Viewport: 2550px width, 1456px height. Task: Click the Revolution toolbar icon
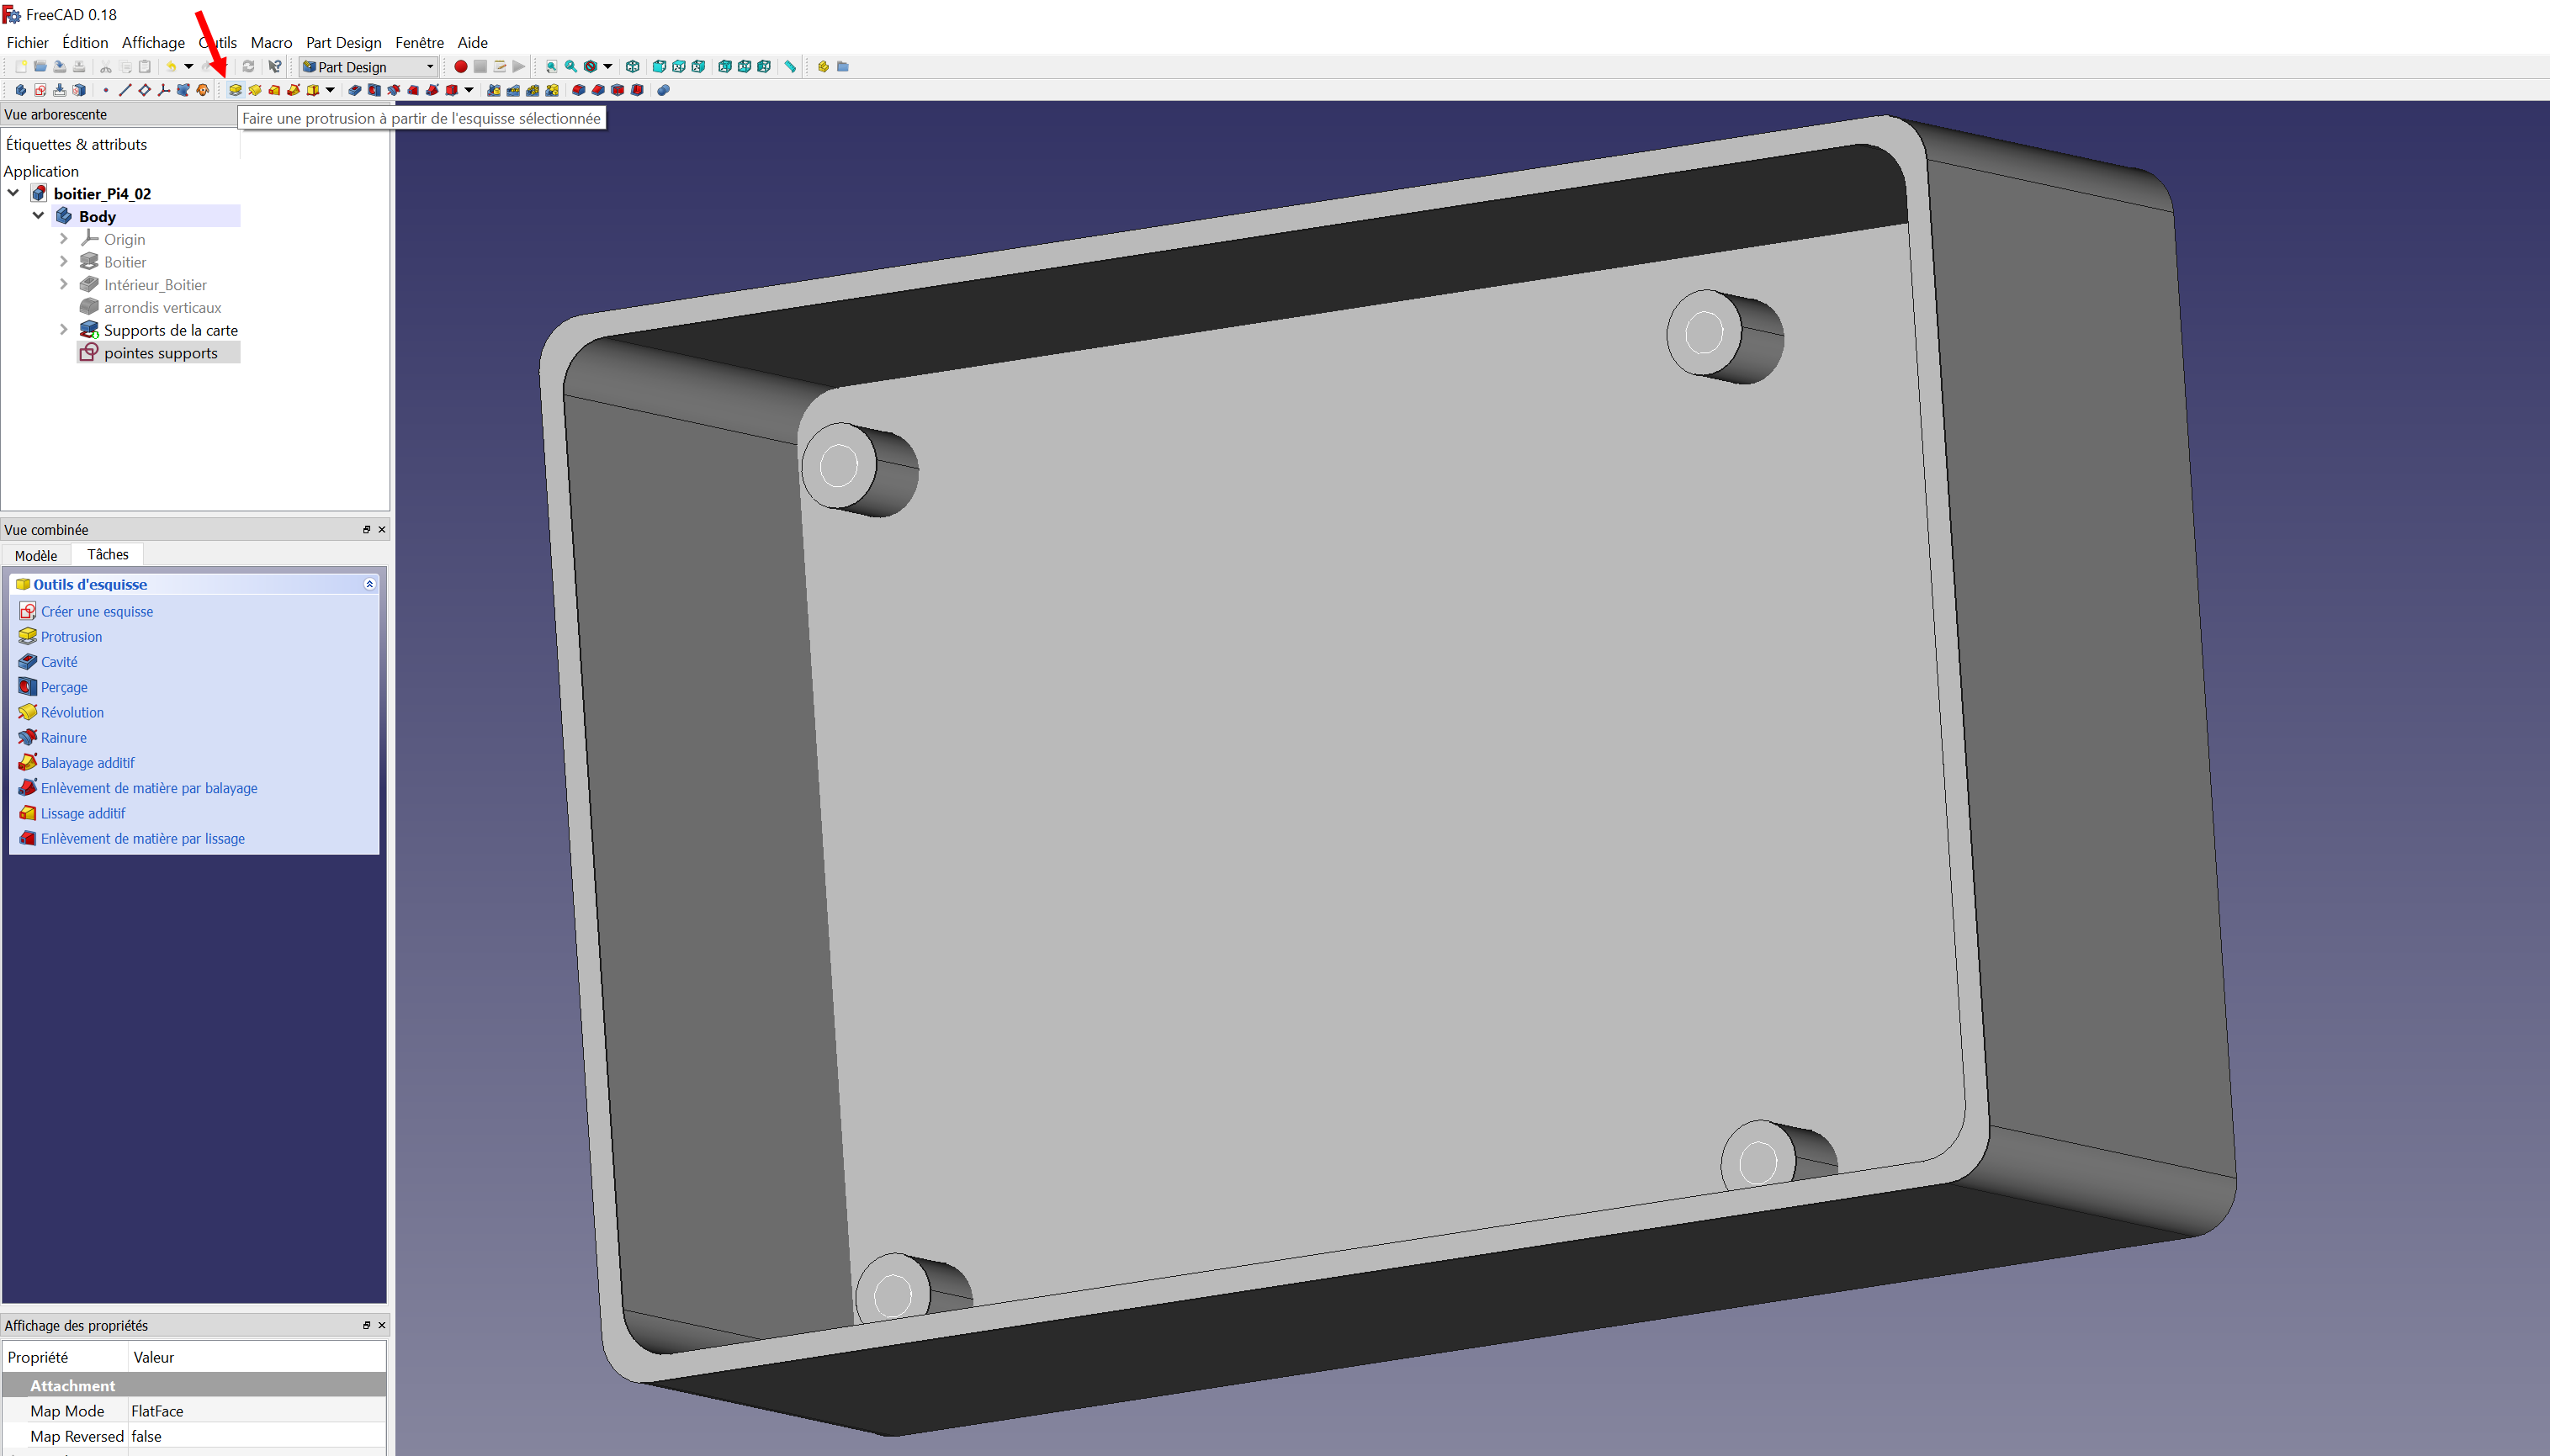(255, 90)
